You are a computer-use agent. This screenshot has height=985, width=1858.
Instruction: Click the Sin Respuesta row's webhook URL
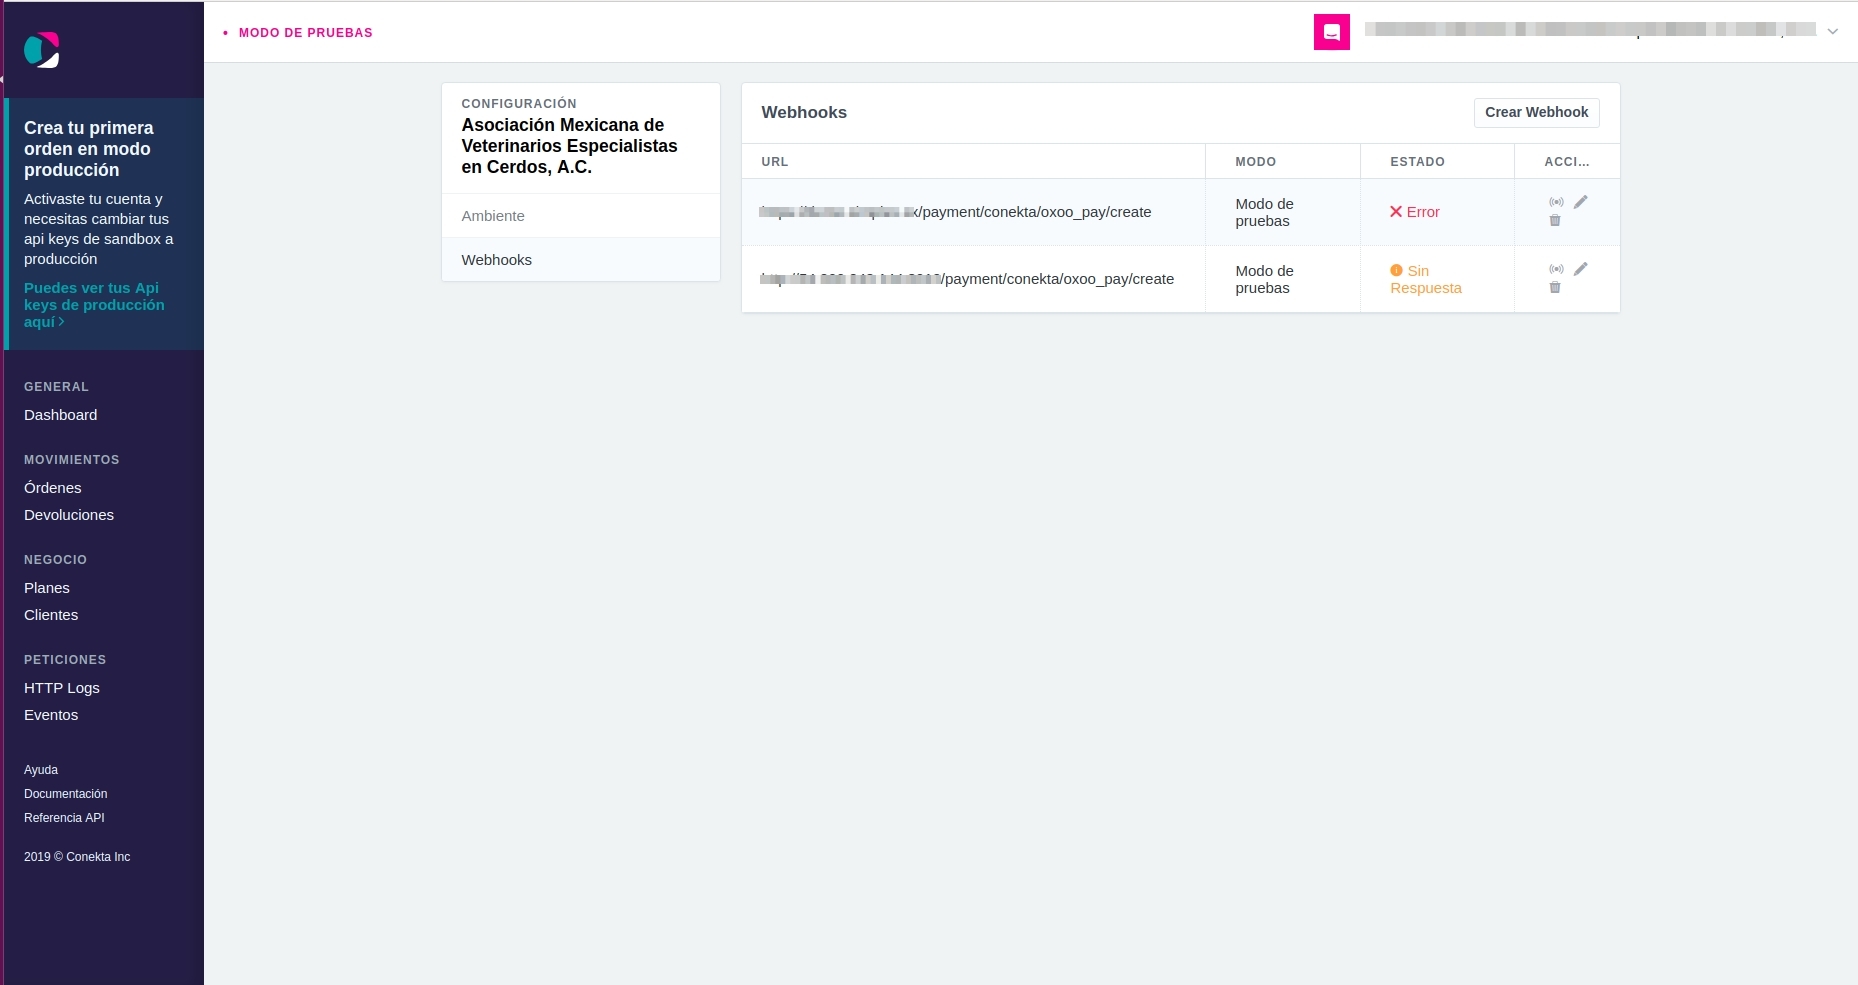point(967,279)
